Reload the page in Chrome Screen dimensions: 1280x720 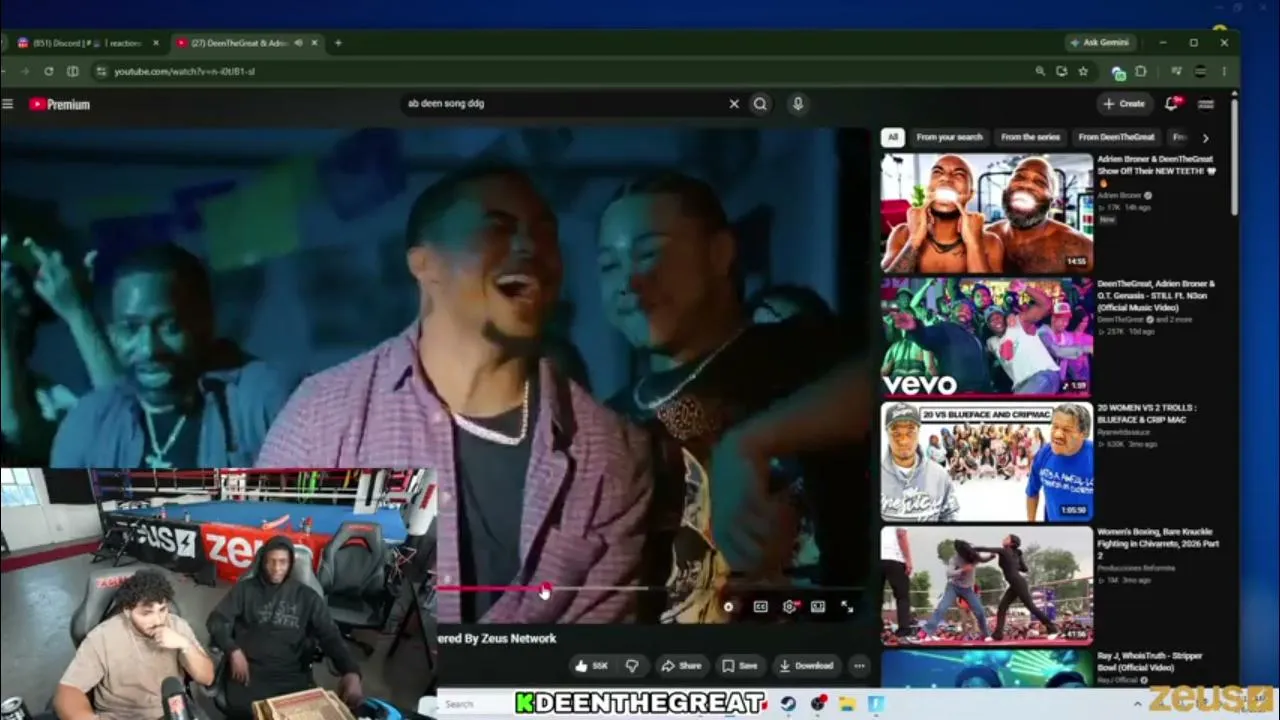click(48, 72)
